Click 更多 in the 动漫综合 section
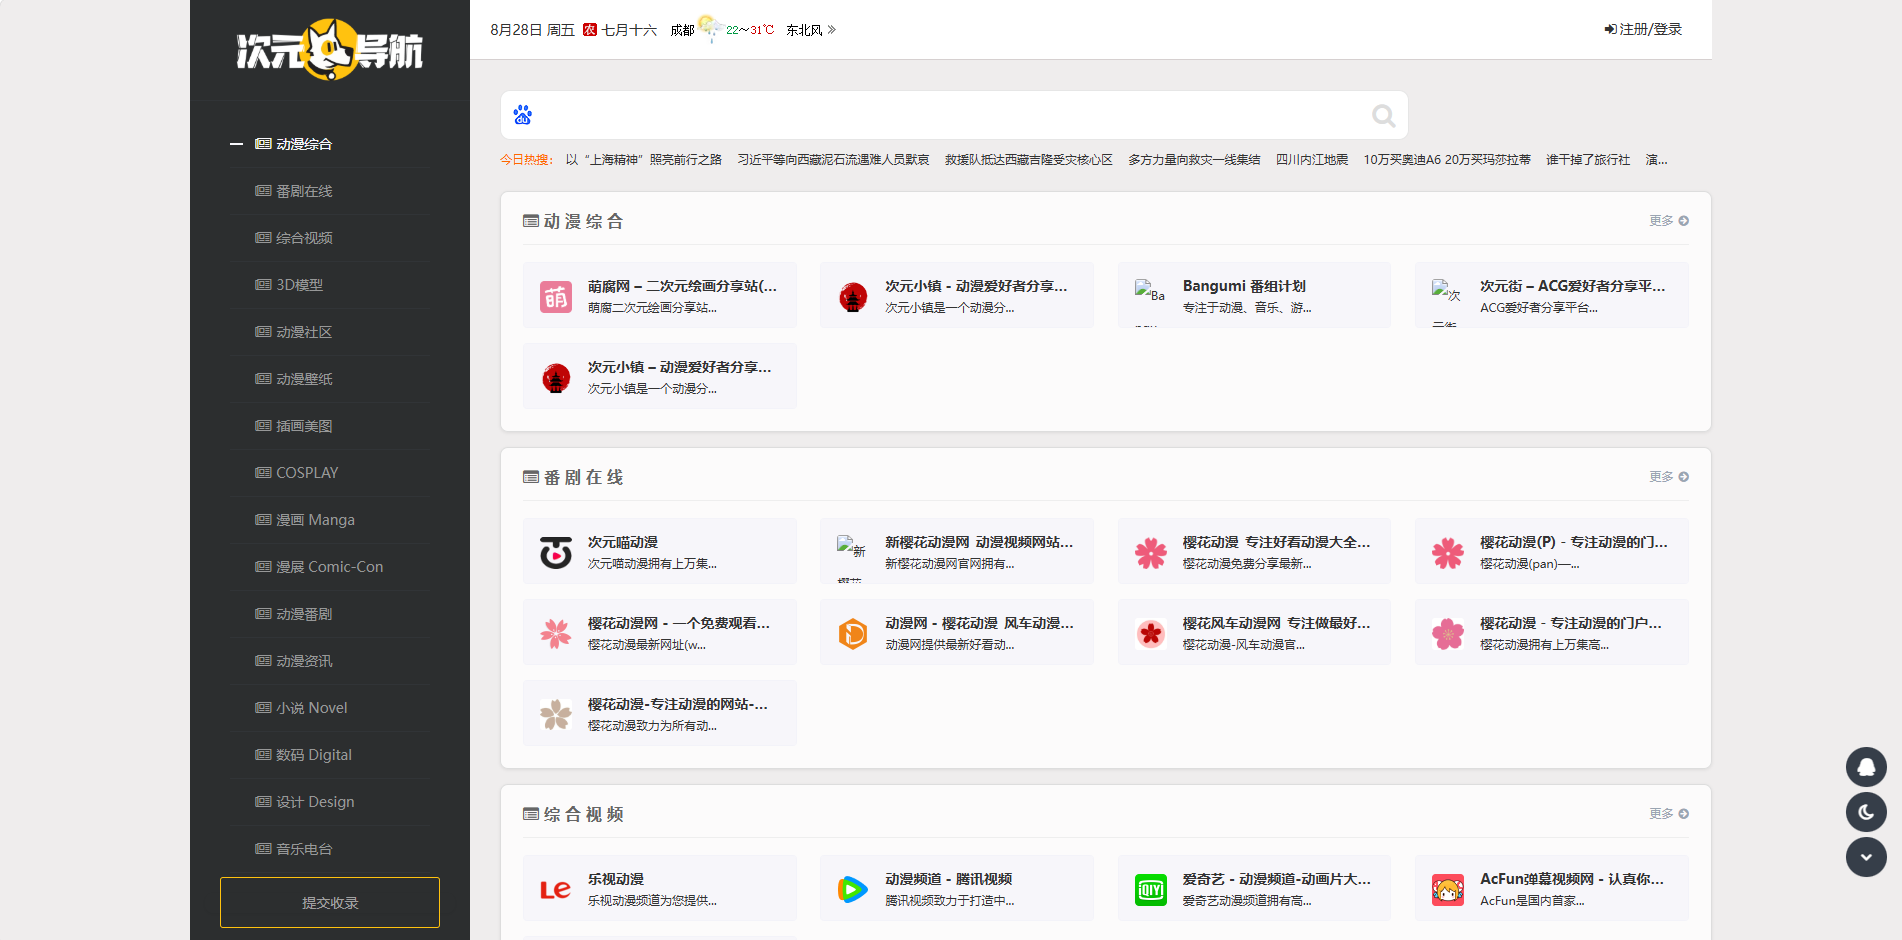 pyautogui.click(x=1669, y=221)
